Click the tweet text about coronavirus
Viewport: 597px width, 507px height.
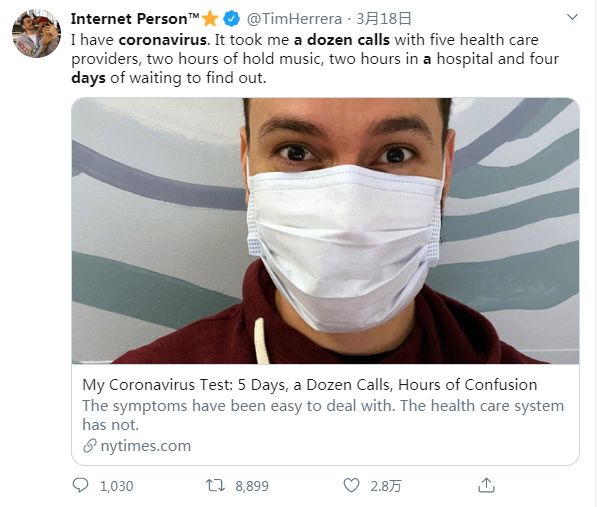tap(315, 59)
